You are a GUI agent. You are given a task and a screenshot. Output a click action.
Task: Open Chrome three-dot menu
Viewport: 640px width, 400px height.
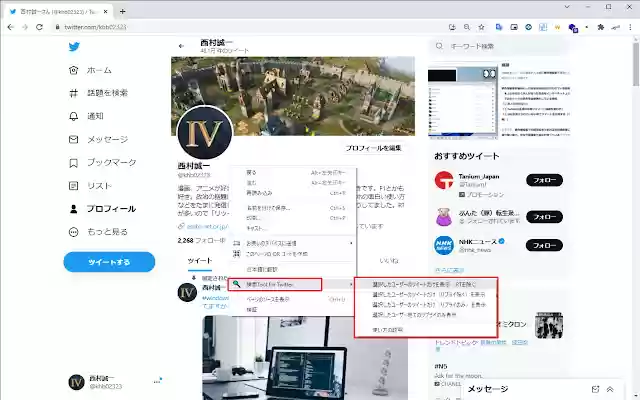pos(630,27)
